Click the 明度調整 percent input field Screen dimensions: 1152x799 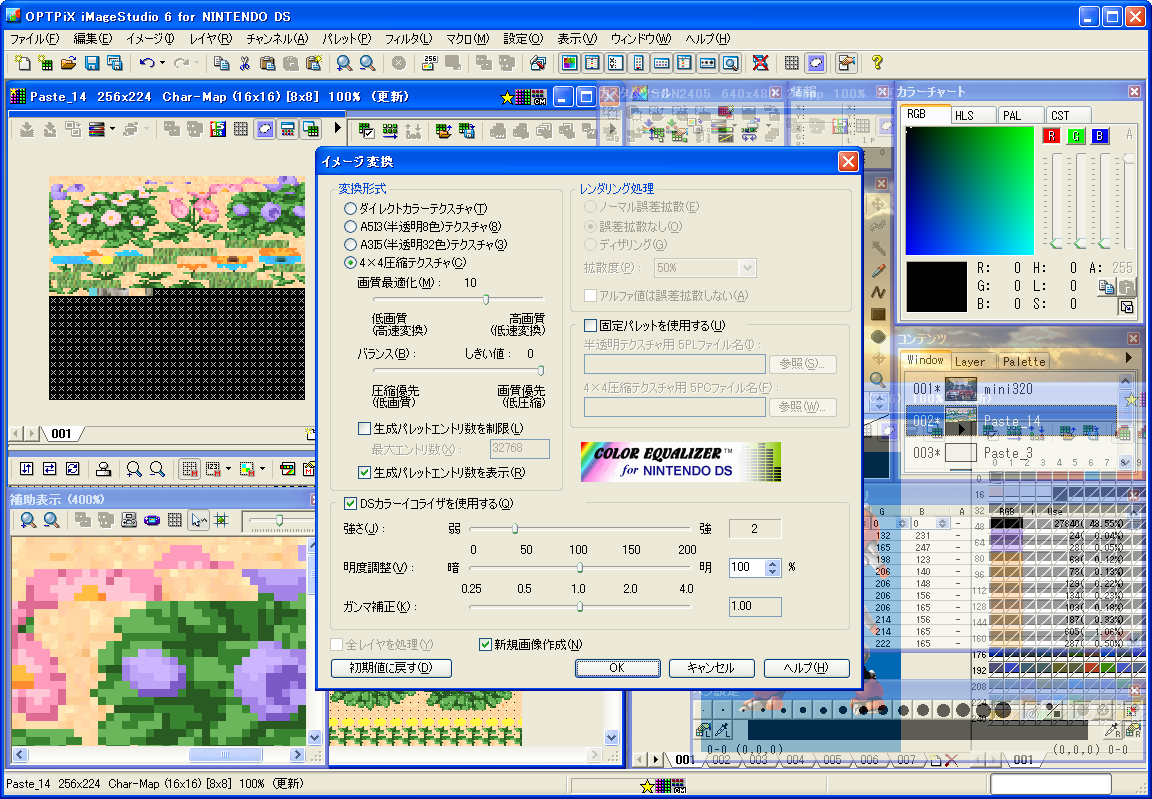click(x=748, y=567)
